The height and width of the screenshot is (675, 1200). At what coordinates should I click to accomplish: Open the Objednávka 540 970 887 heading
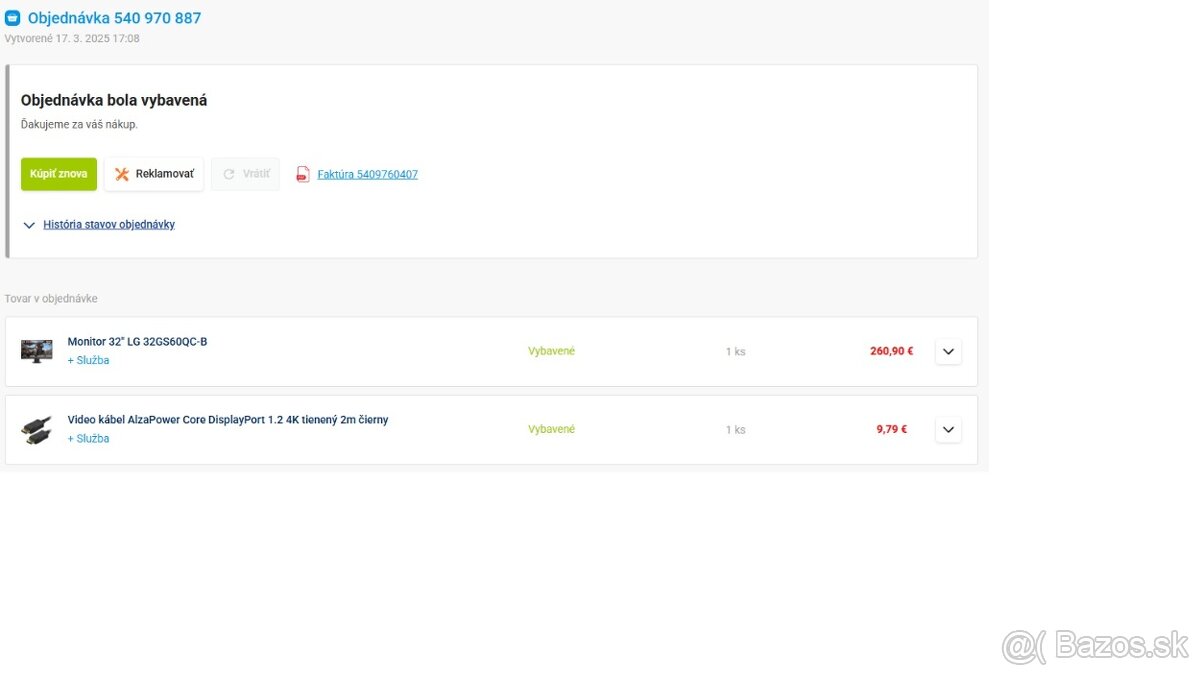(114, 18)
